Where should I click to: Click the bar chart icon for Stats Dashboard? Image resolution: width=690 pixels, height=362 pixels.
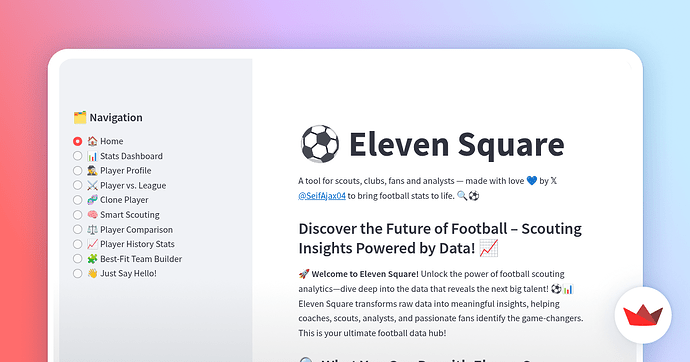92,156
